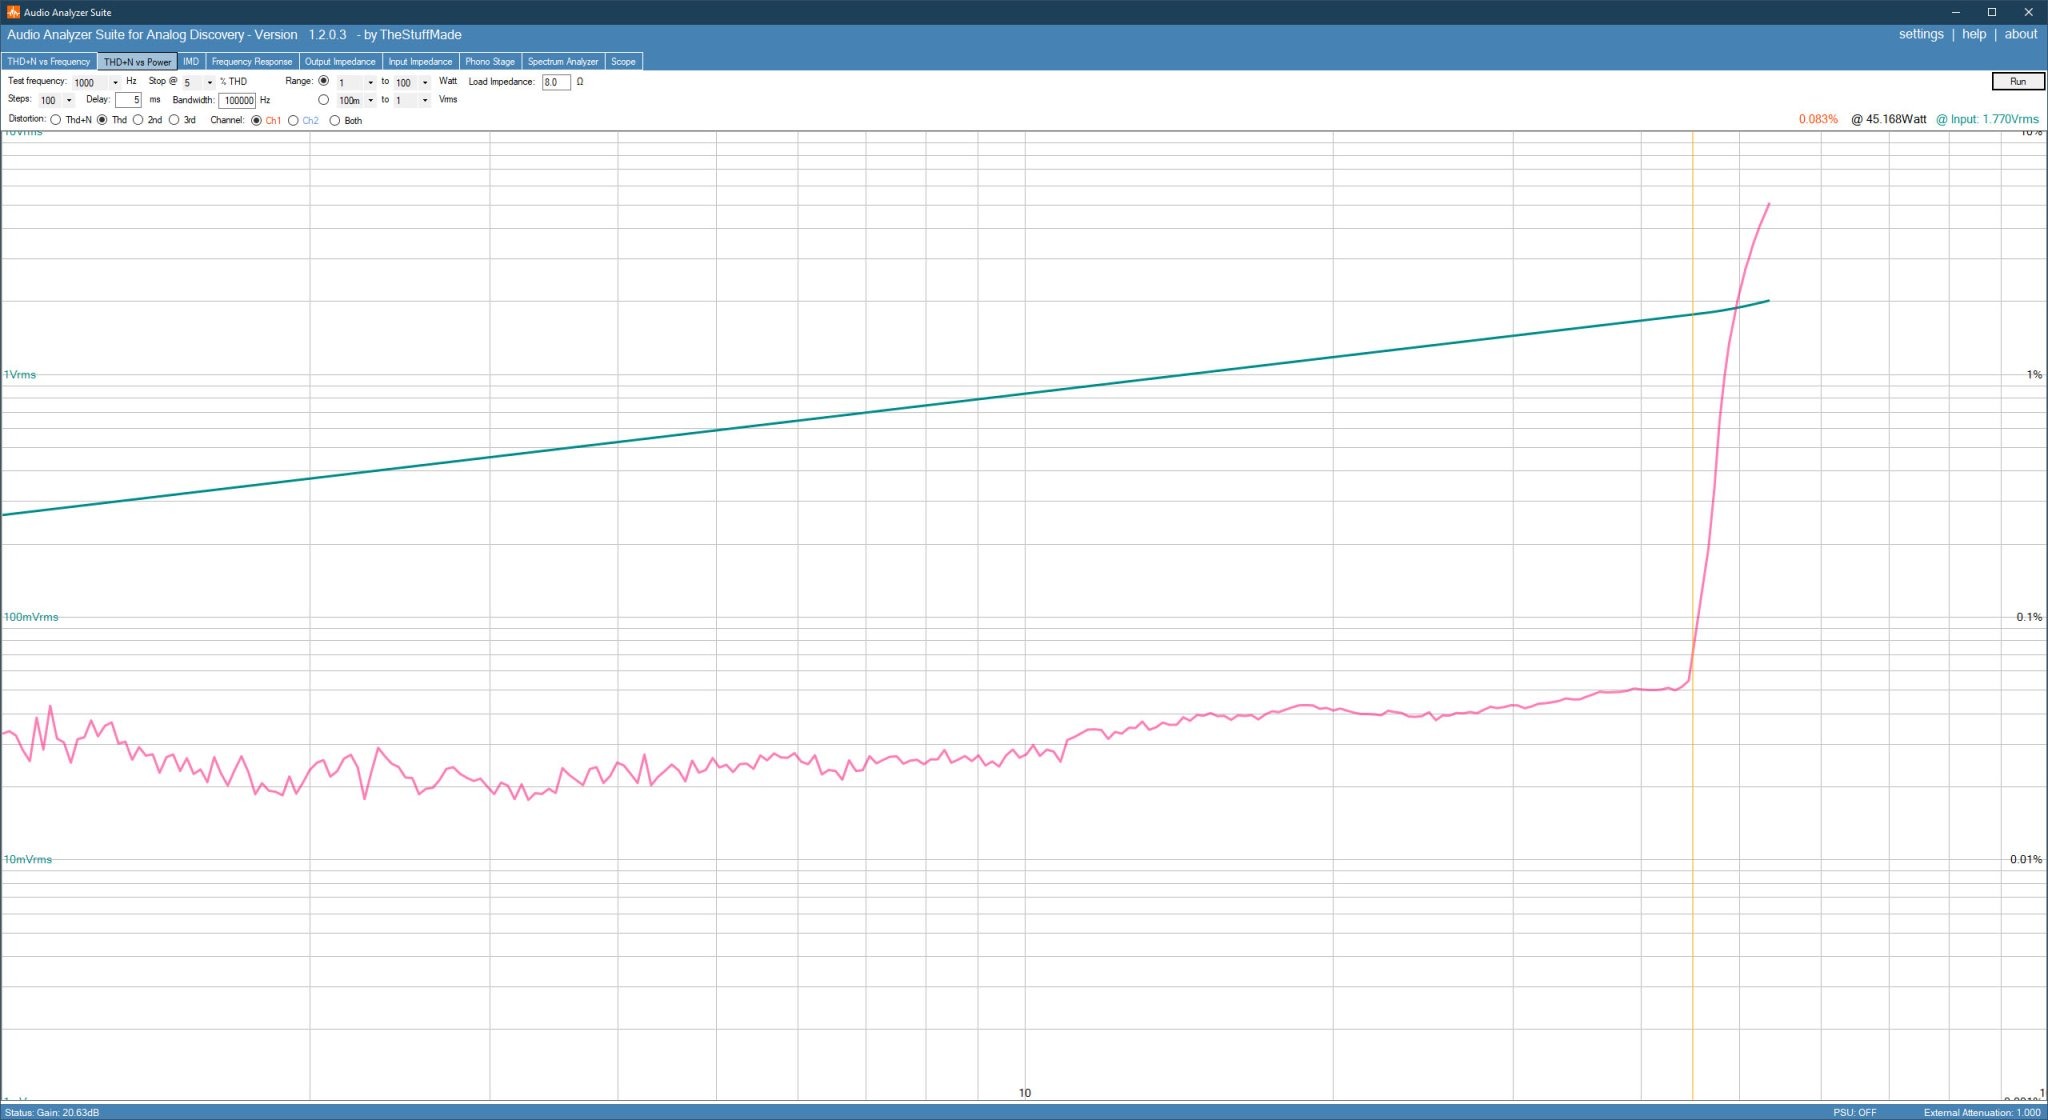This screenshot has height=1120, width=2048.
Task: Select the Vrms range radio button
Action: pyautogui.click(x=323, y=100)
